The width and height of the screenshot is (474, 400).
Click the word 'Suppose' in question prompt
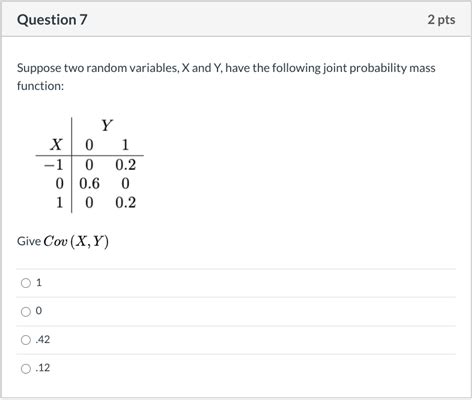[x=39, y=68]
